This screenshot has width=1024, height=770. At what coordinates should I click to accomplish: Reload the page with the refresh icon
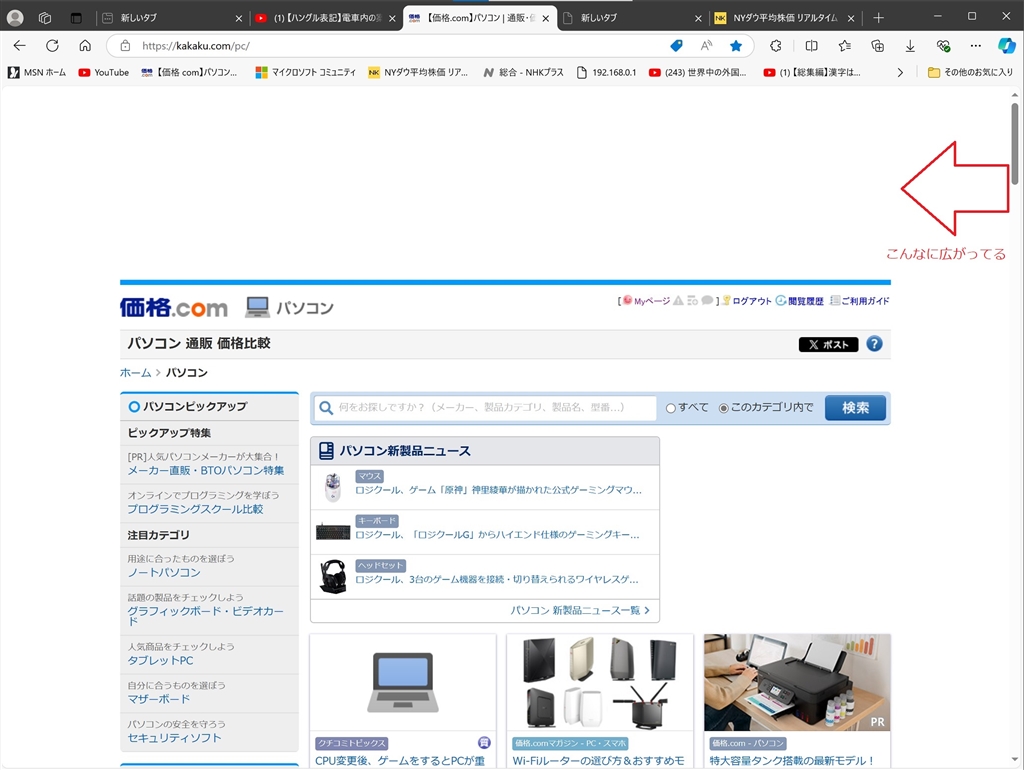(52, 46)
